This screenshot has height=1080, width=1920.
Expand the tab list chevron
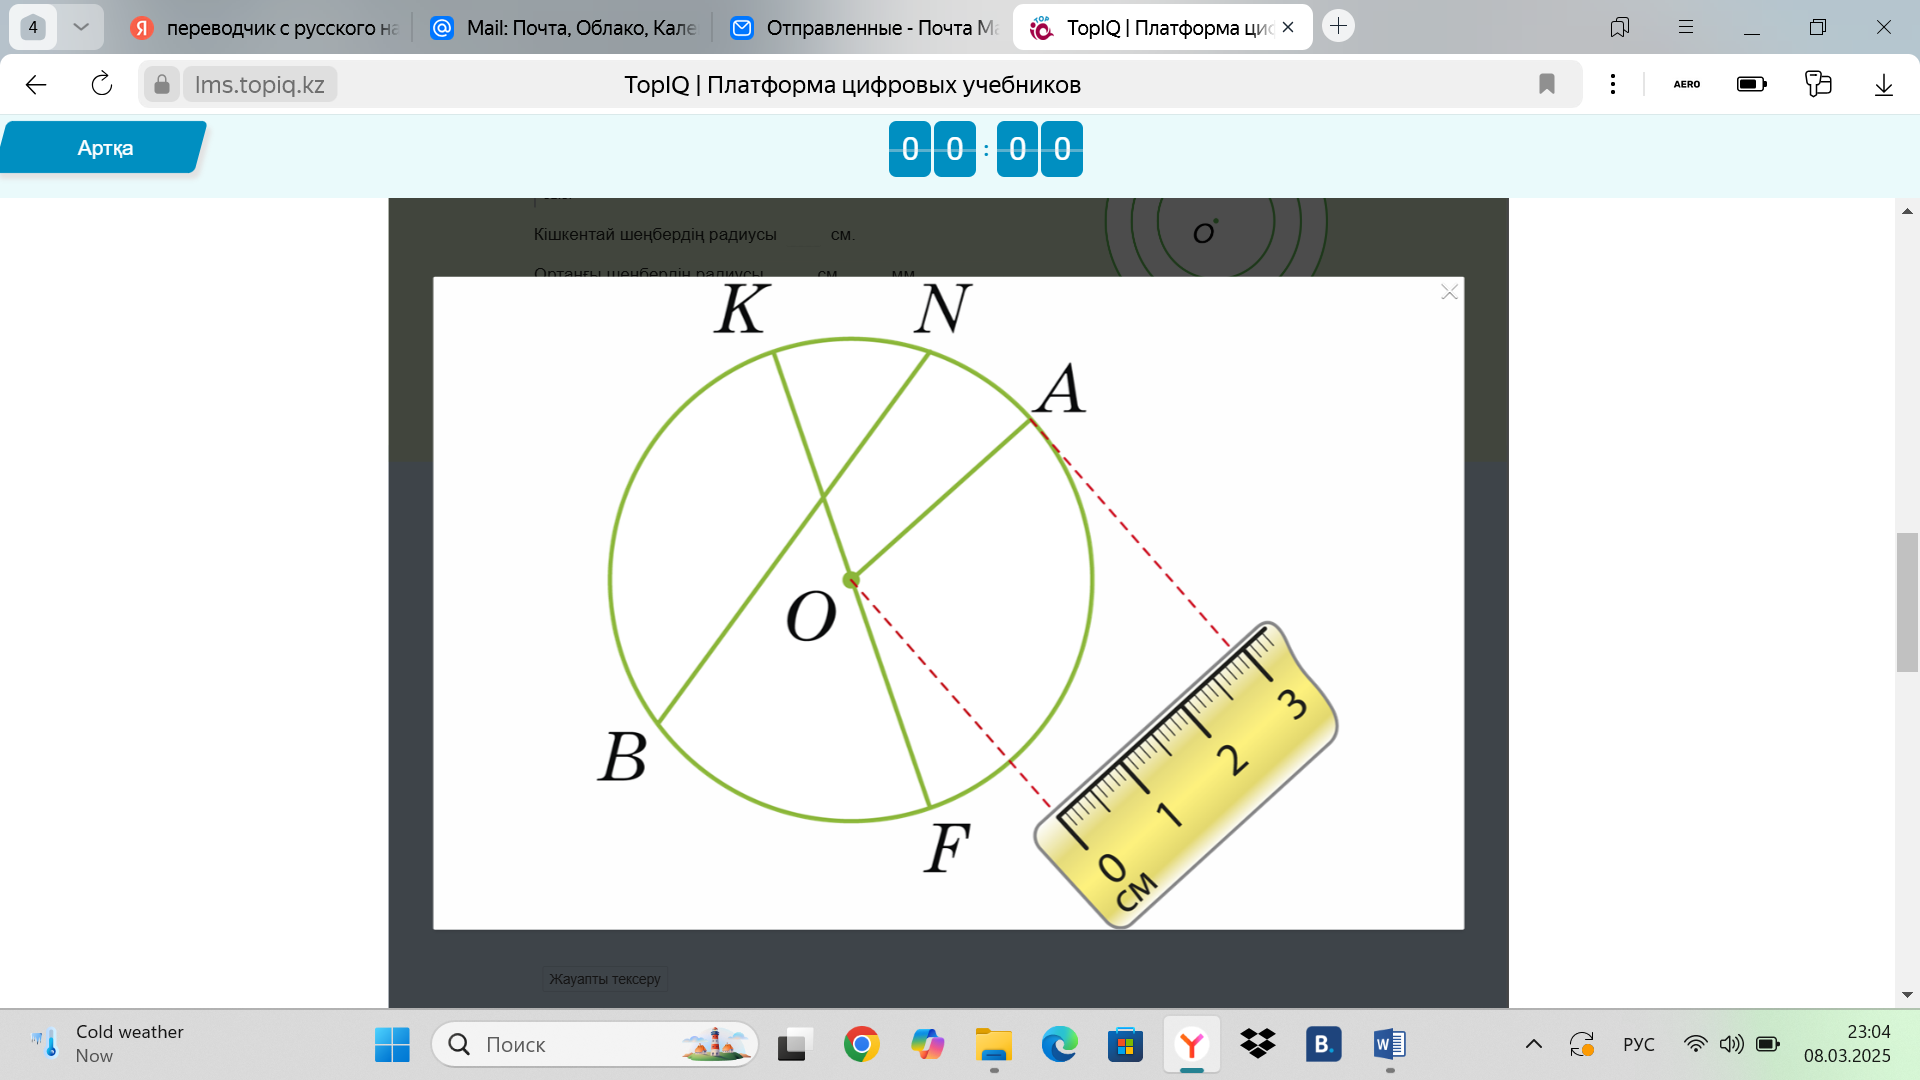81,27
